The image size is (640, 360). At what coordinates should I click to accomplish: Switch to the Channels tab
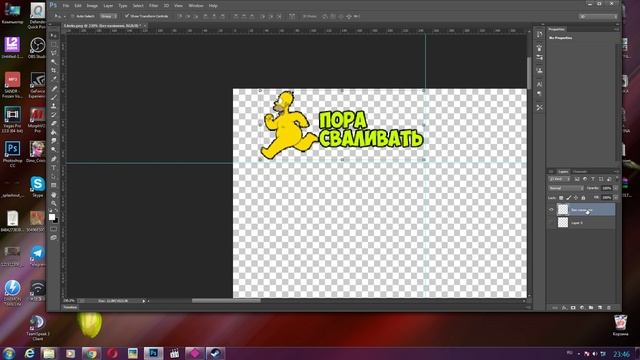coord(580,171)
